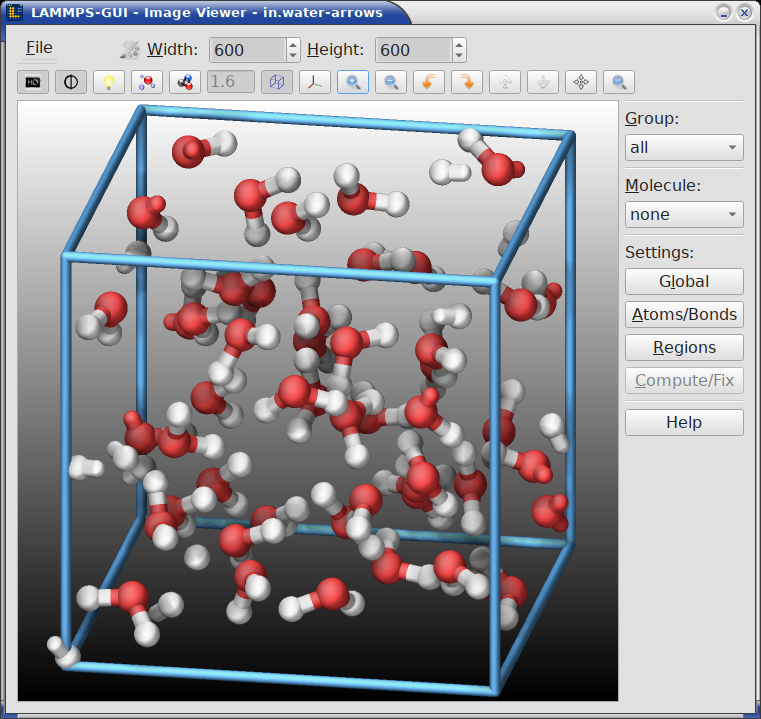761x719 pixels.
Task: Click the recenter four-arrows icon
Action: pyautogui.click(x=581, y=82)
